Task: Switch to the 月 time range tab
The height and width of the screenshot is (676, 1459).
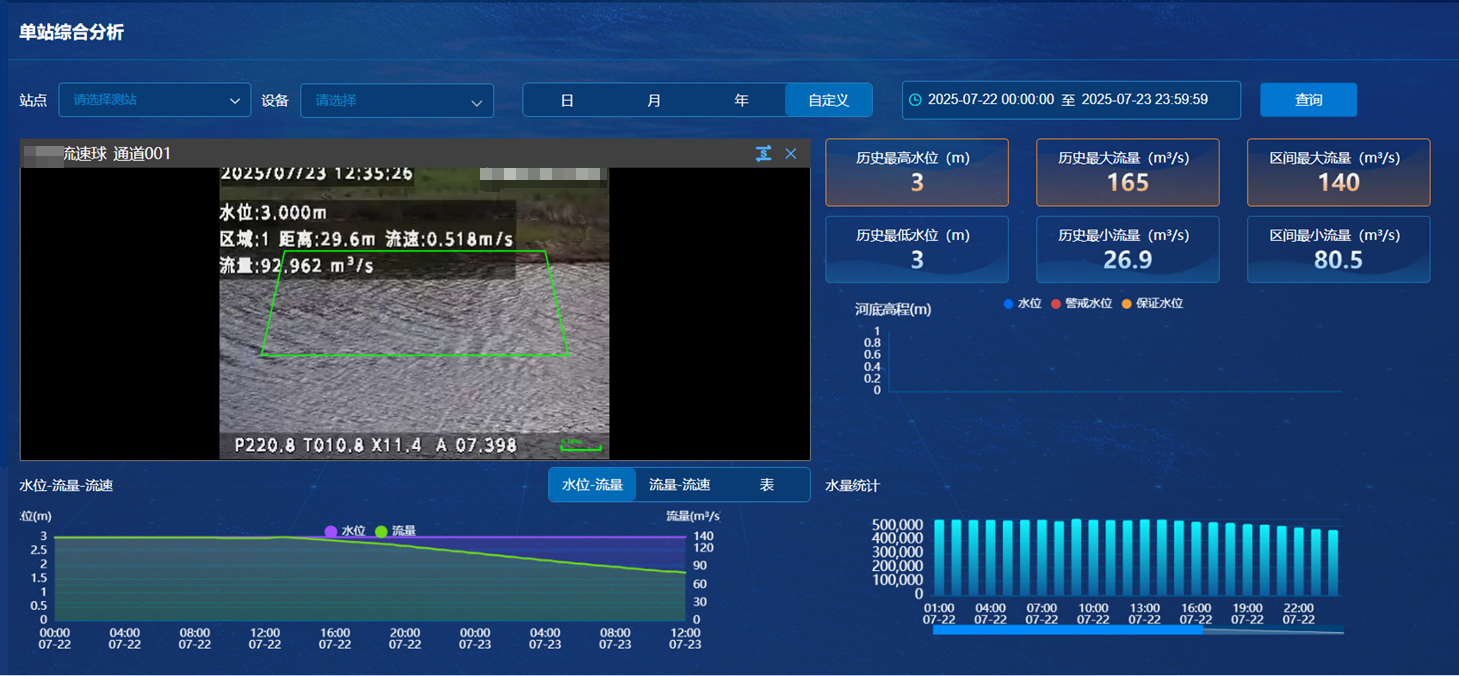Action: coord(654,100)
